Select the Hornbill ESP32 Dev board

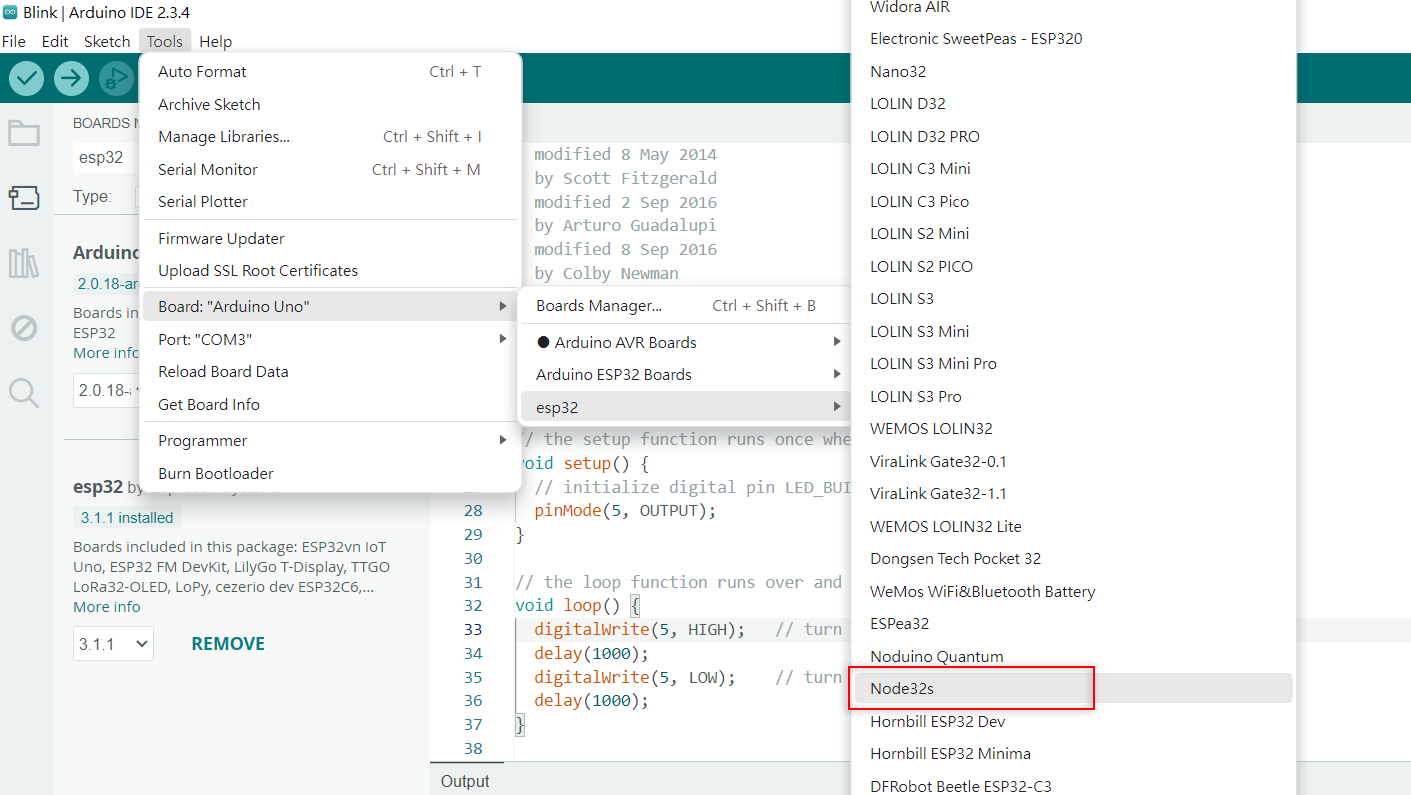point(1071,721)
